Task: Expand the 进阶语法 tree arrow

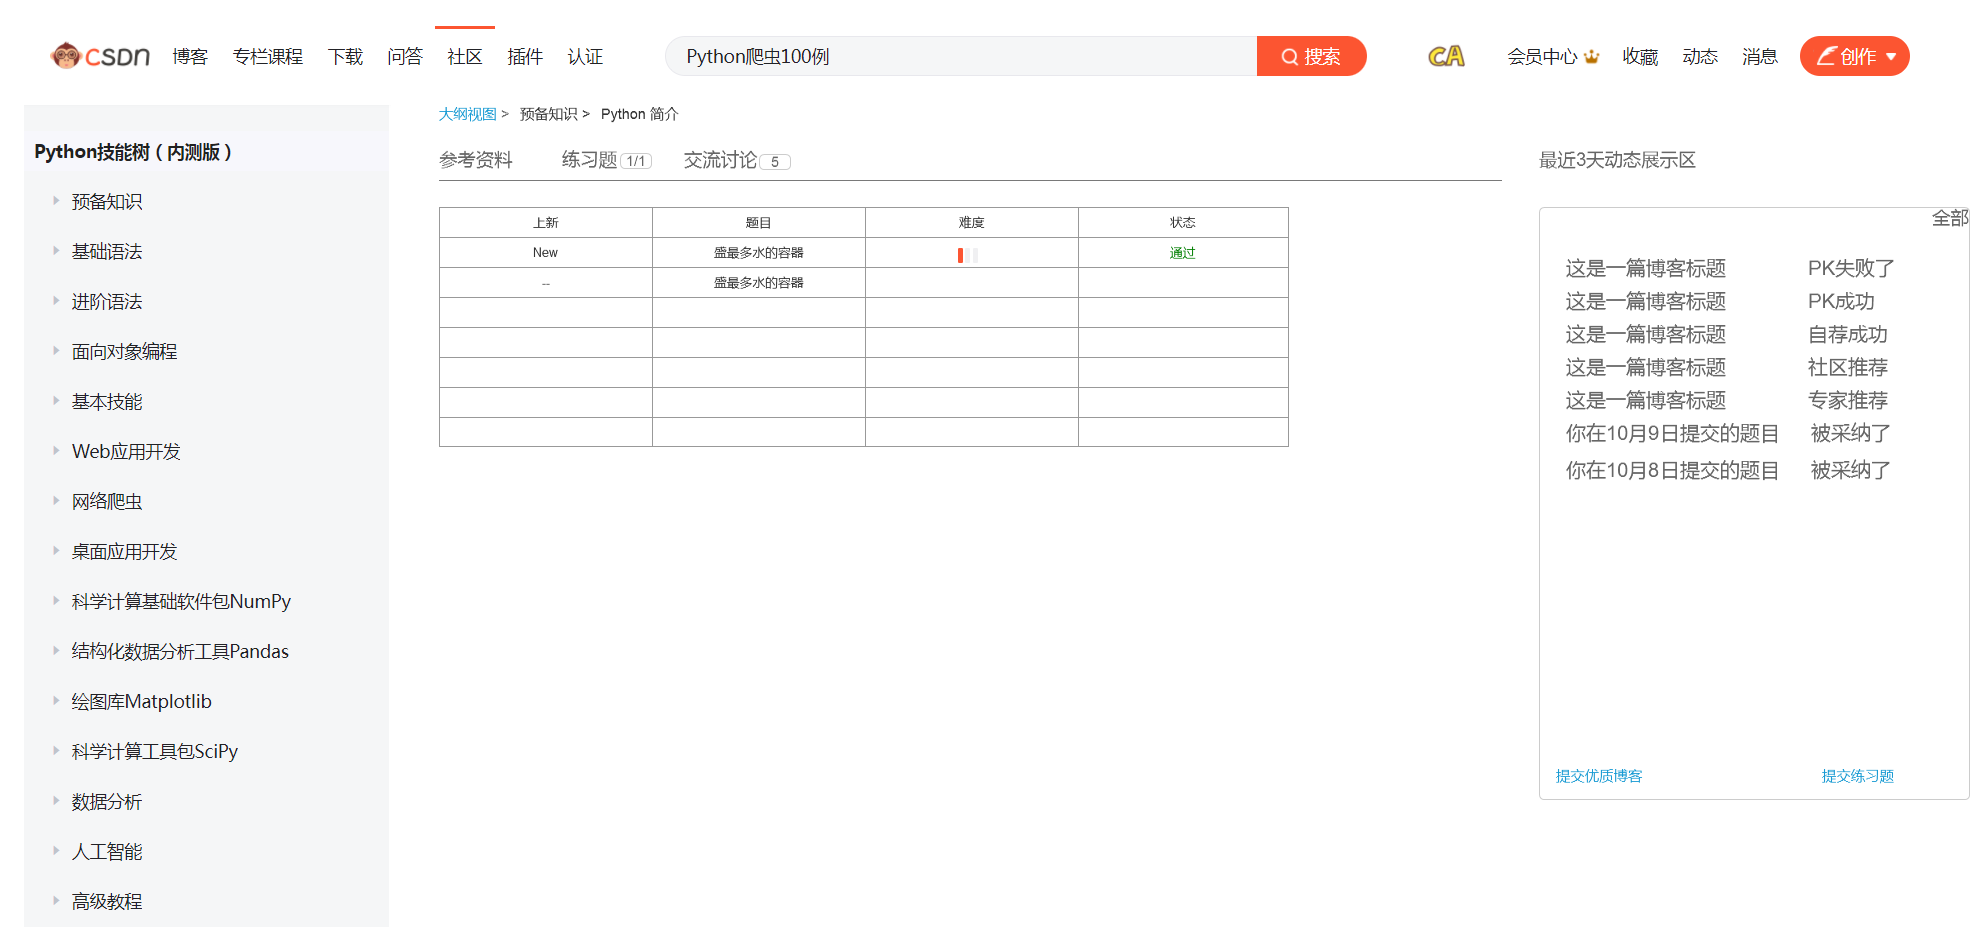Action: click(56, 301)
